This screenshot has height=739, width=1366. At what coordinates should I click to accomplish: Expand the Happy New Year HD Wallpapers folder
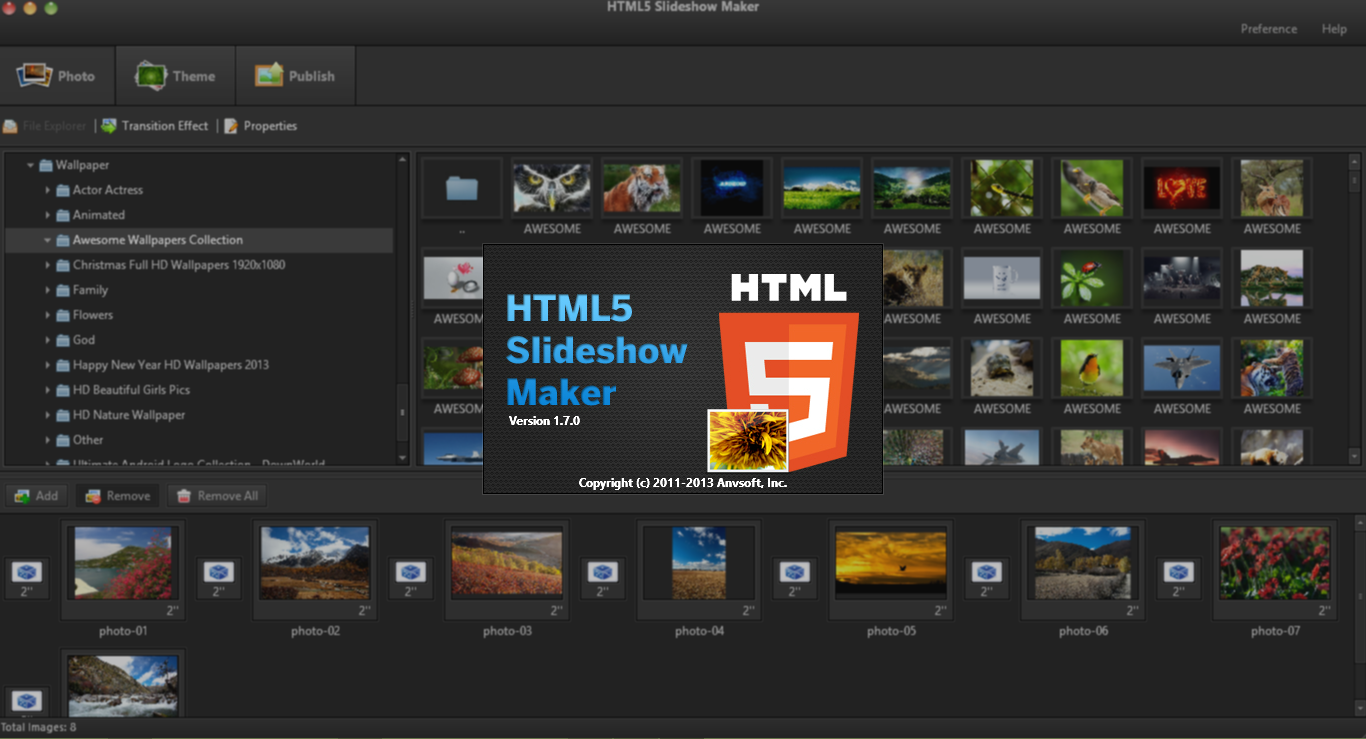point(48,365)
